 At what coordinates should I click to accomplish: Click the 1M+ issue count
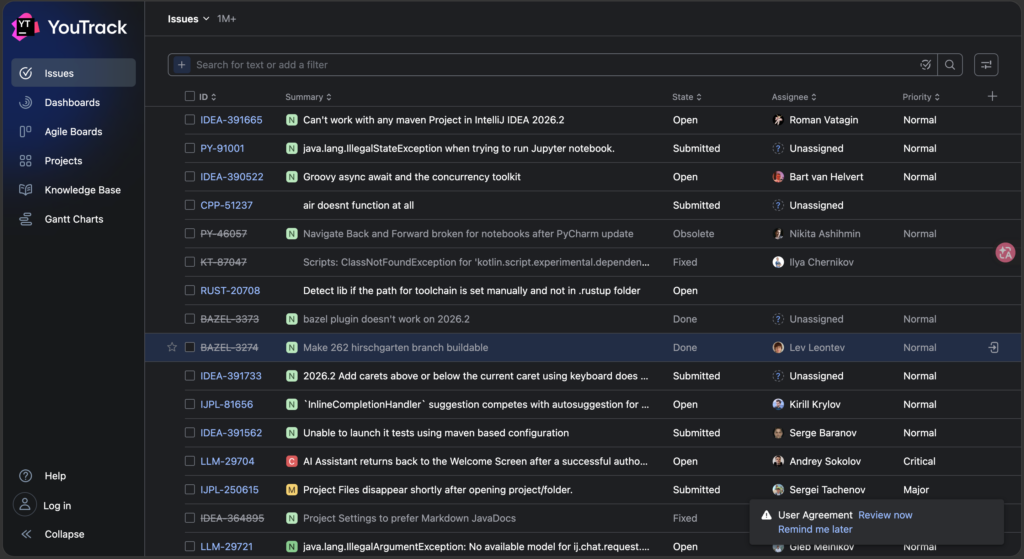point(226,19)
